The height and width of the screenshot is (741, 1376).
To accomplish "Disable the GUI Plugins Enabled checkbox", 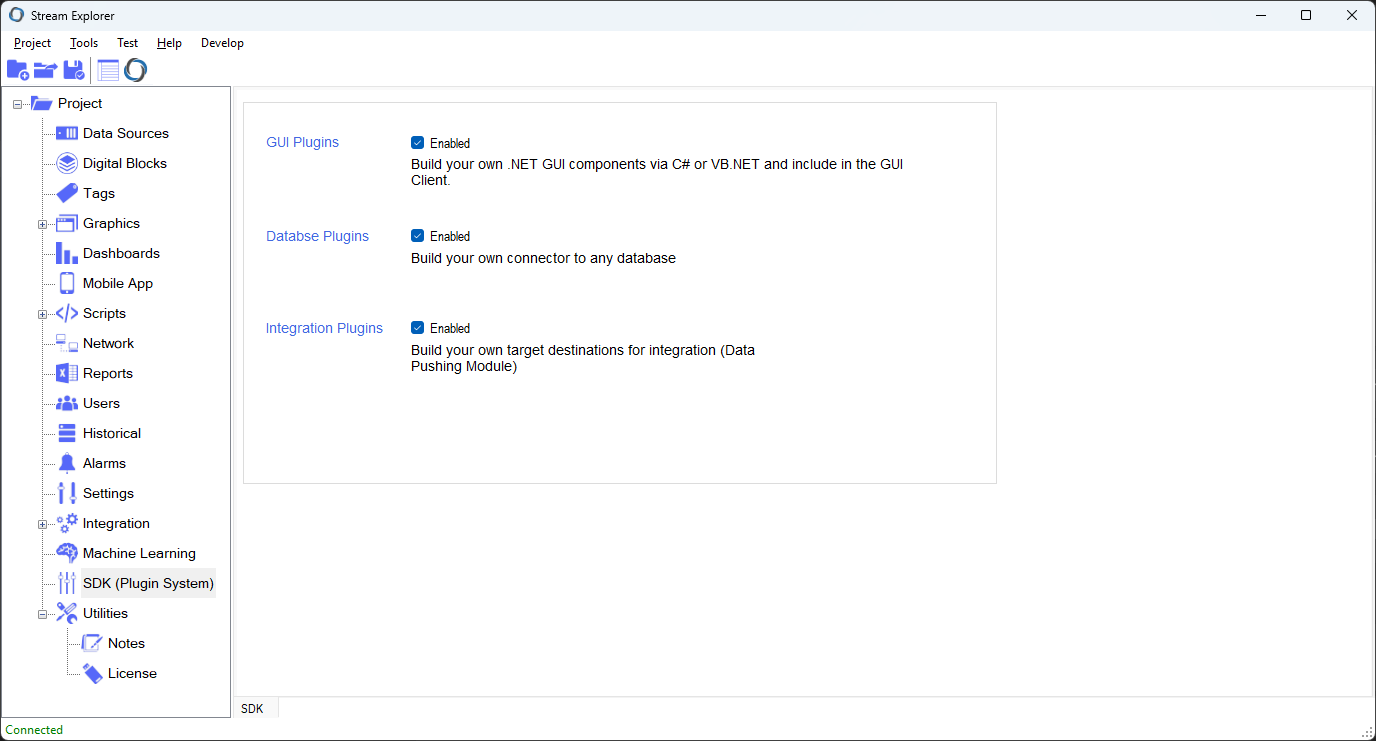I will (x=418, y=143).
